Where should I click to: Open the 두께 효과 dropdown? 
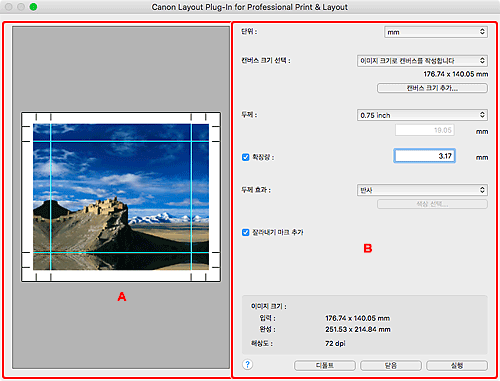point(422,190)
